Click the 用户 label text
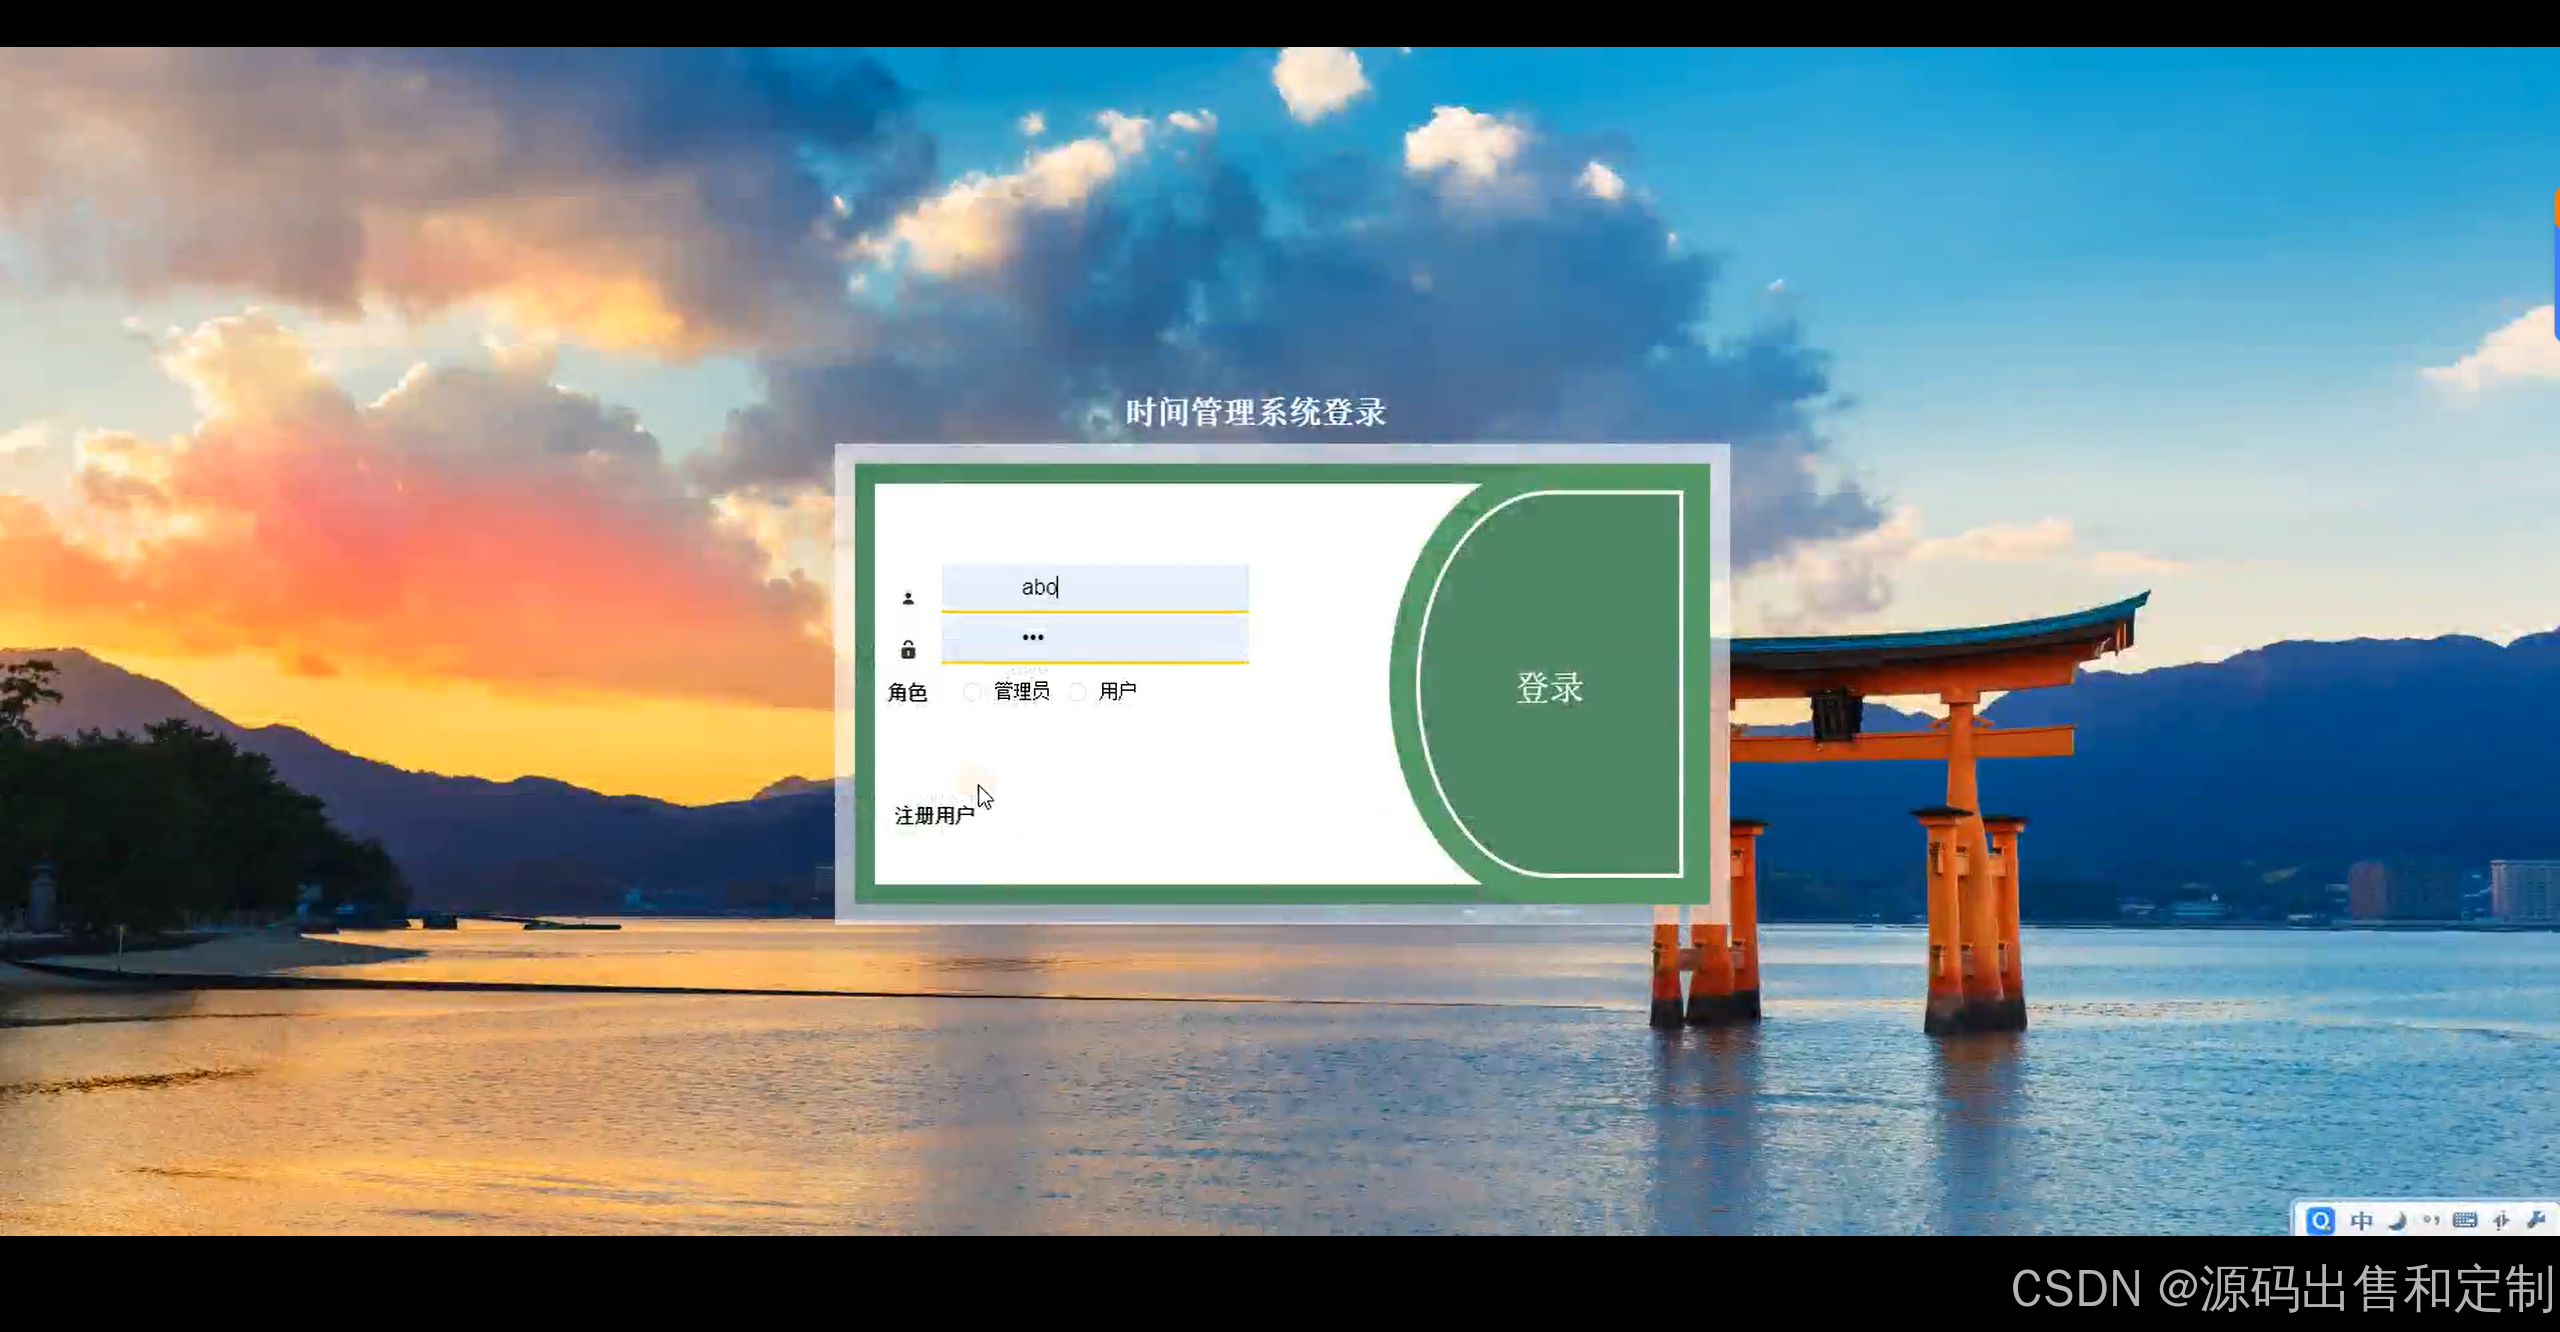Viewport: 2560px width, 1332px height. pos(1117,691)
